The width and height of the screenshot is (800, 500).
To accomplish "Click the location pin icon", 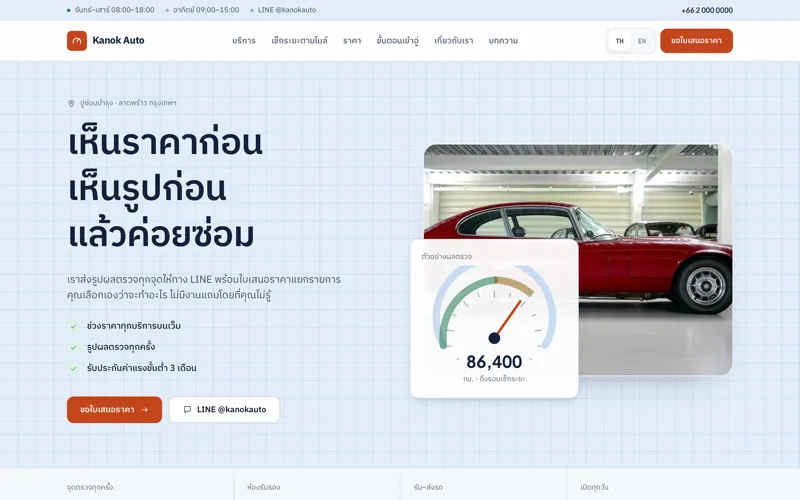I will (71, 104).
